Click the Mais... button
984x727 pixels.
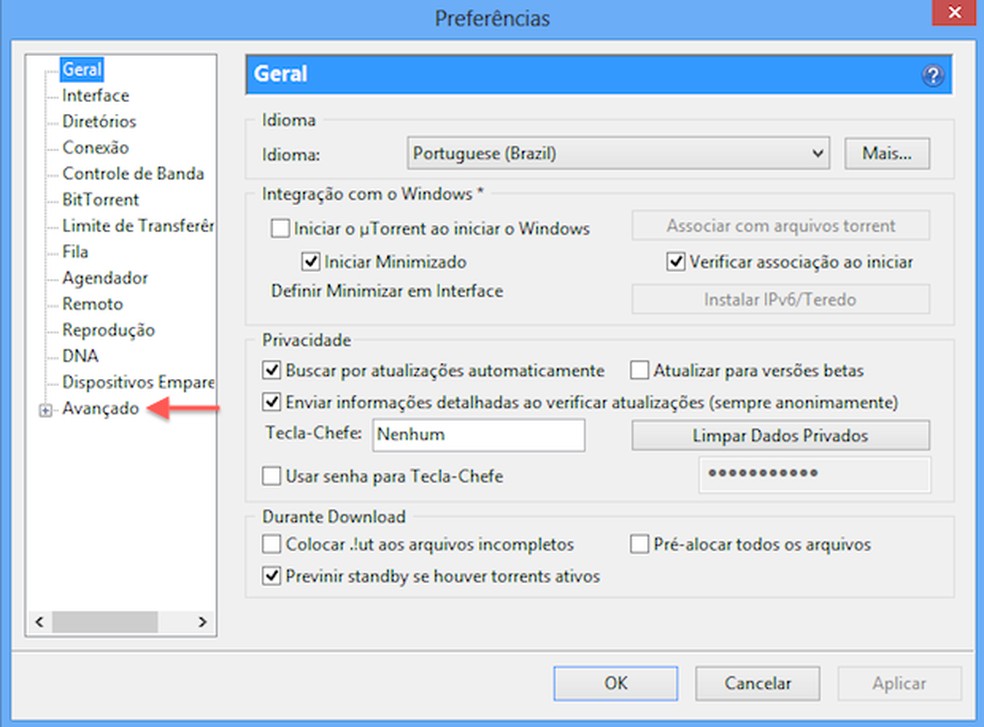click(x=886, y=152)
